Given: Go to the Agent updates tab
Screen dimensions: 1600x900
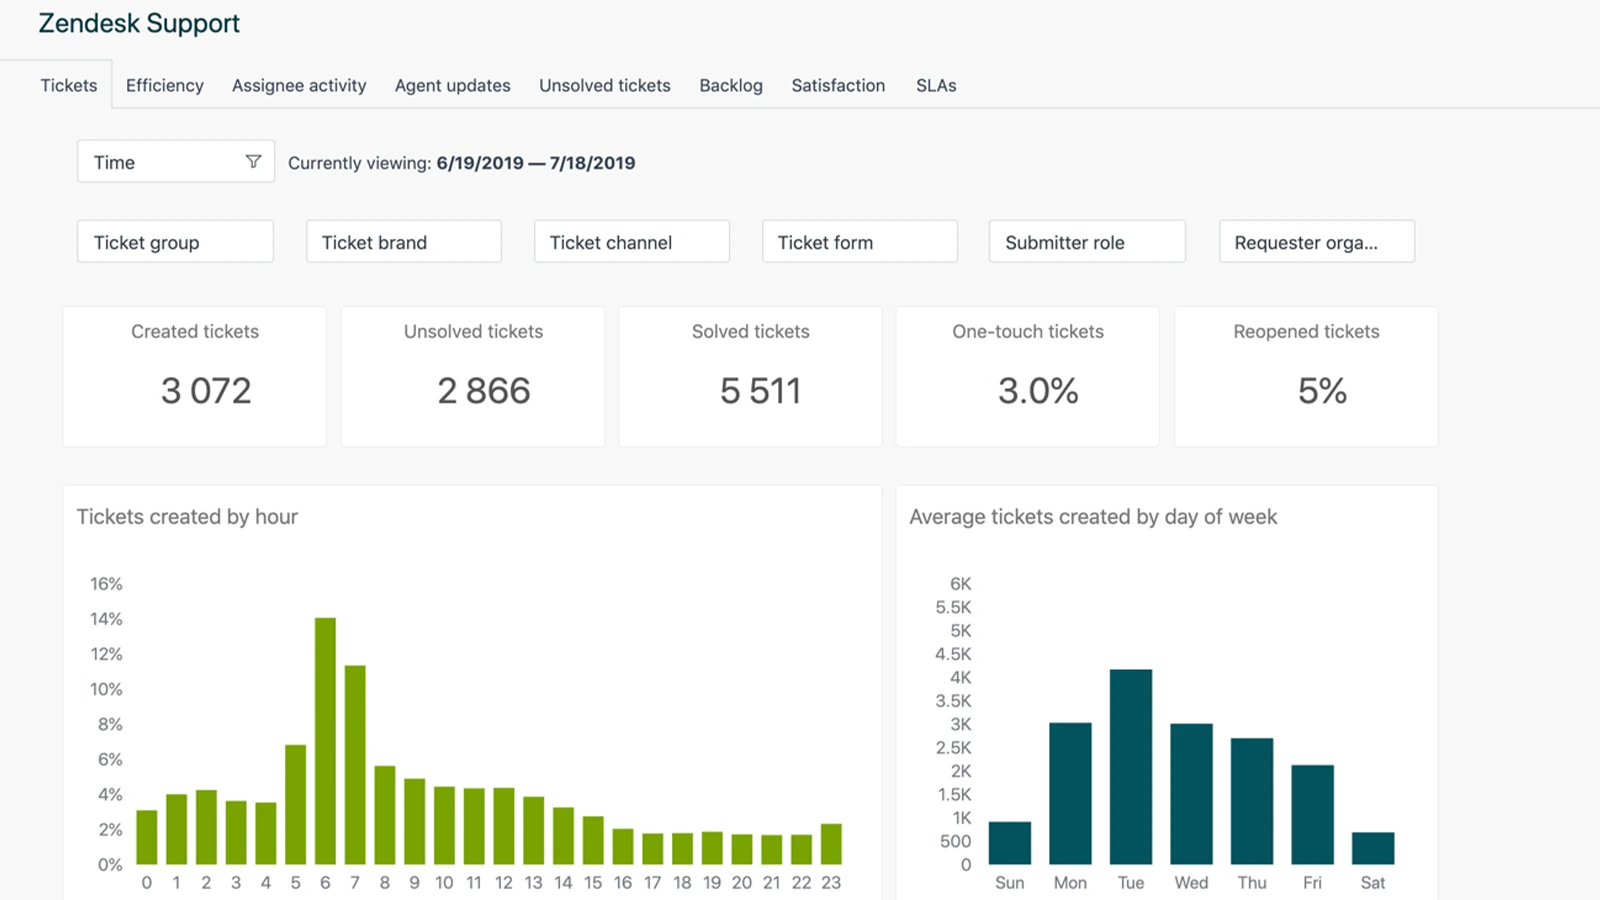Looking at the screenshot, I should tap(453, 85).
